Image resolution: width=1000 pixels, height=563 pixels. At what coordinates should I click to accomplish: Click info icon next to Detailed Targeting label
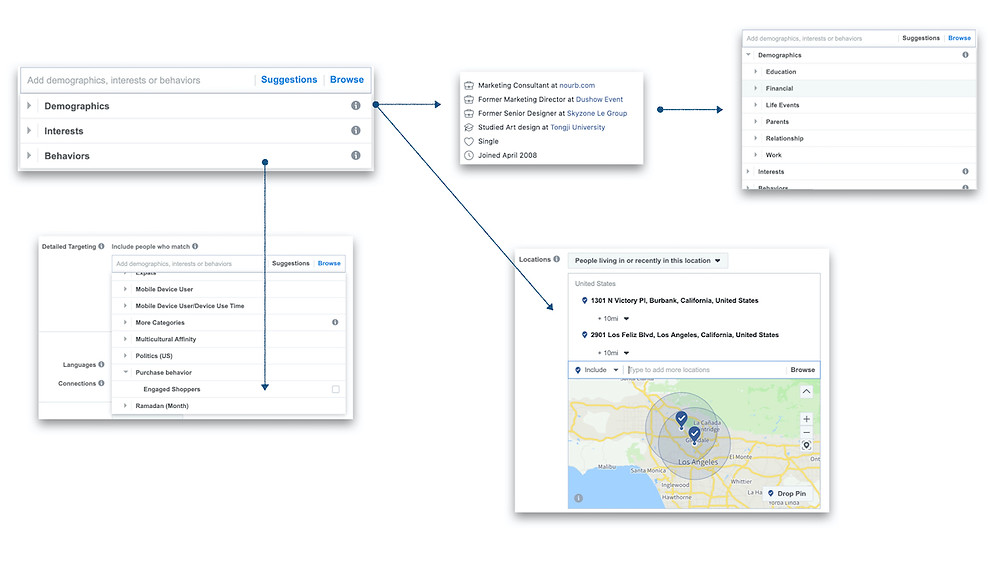click(101, 246)
